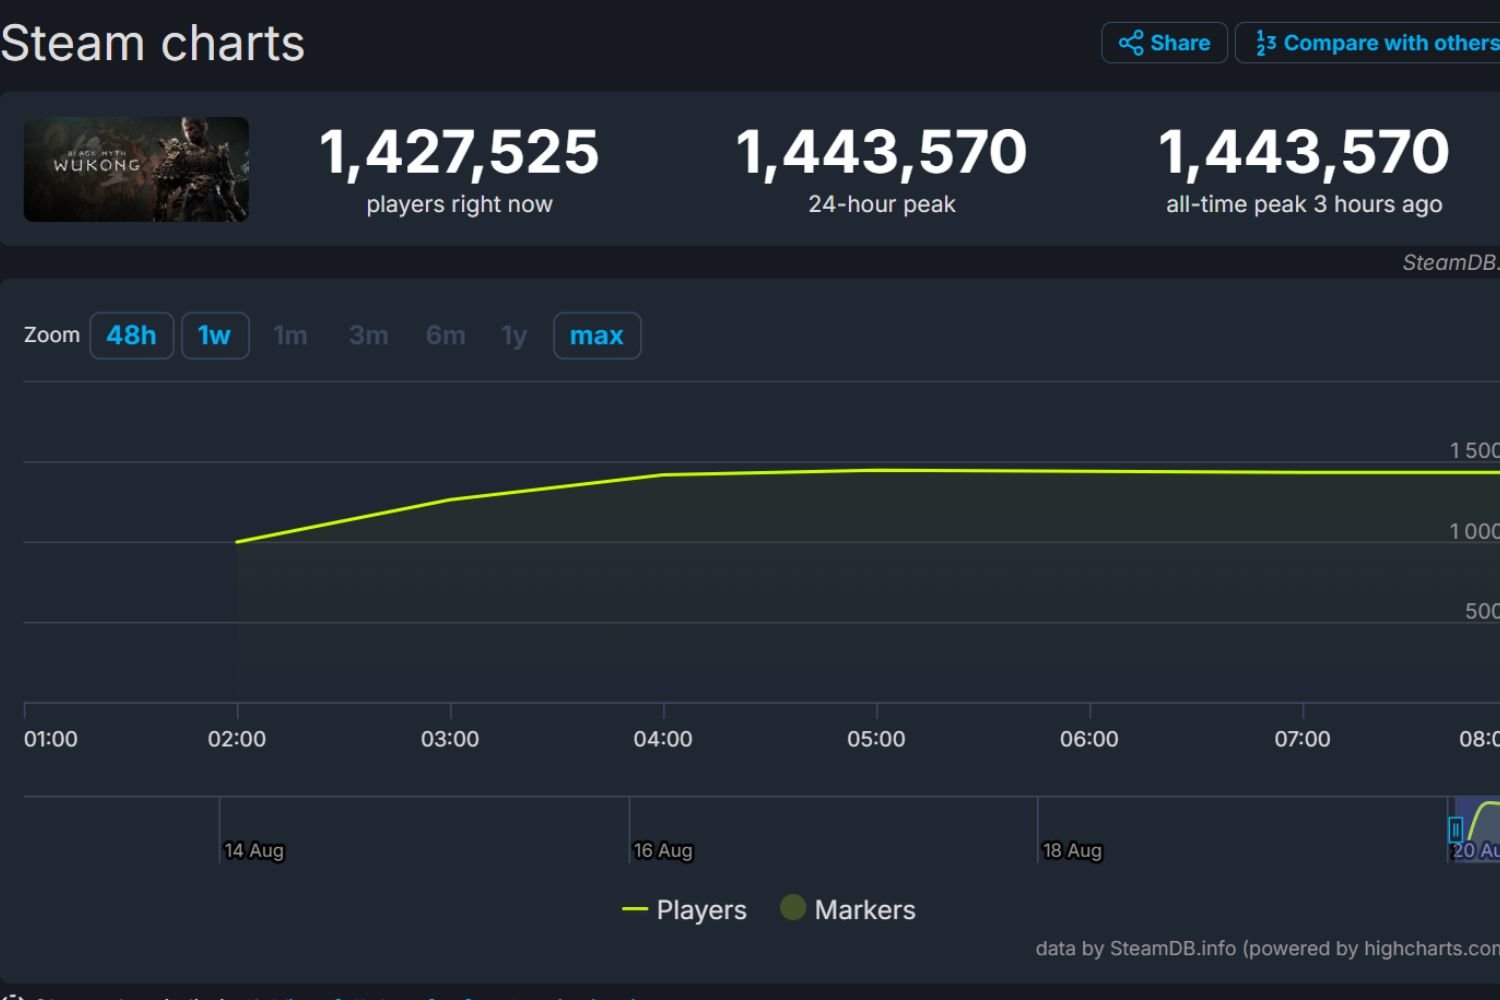Click the Share button
The width and height of the screenshot is (1500, 1000).
tap(1164, 43)
